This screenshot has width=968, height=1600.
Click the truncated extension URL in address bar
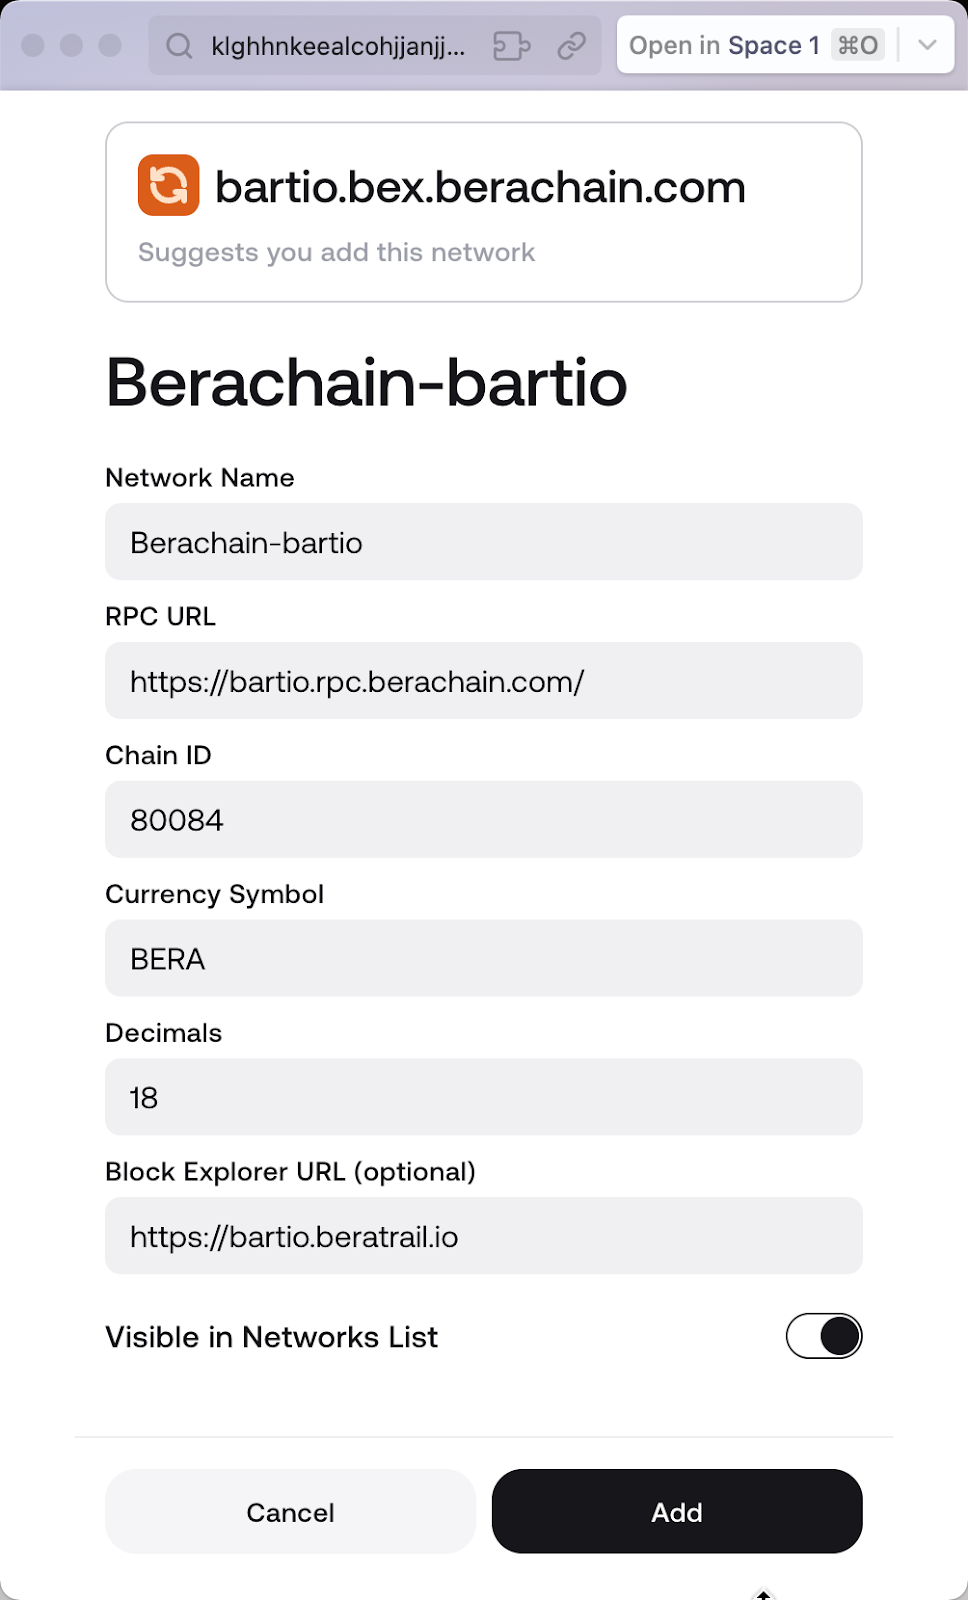point(338,46)
